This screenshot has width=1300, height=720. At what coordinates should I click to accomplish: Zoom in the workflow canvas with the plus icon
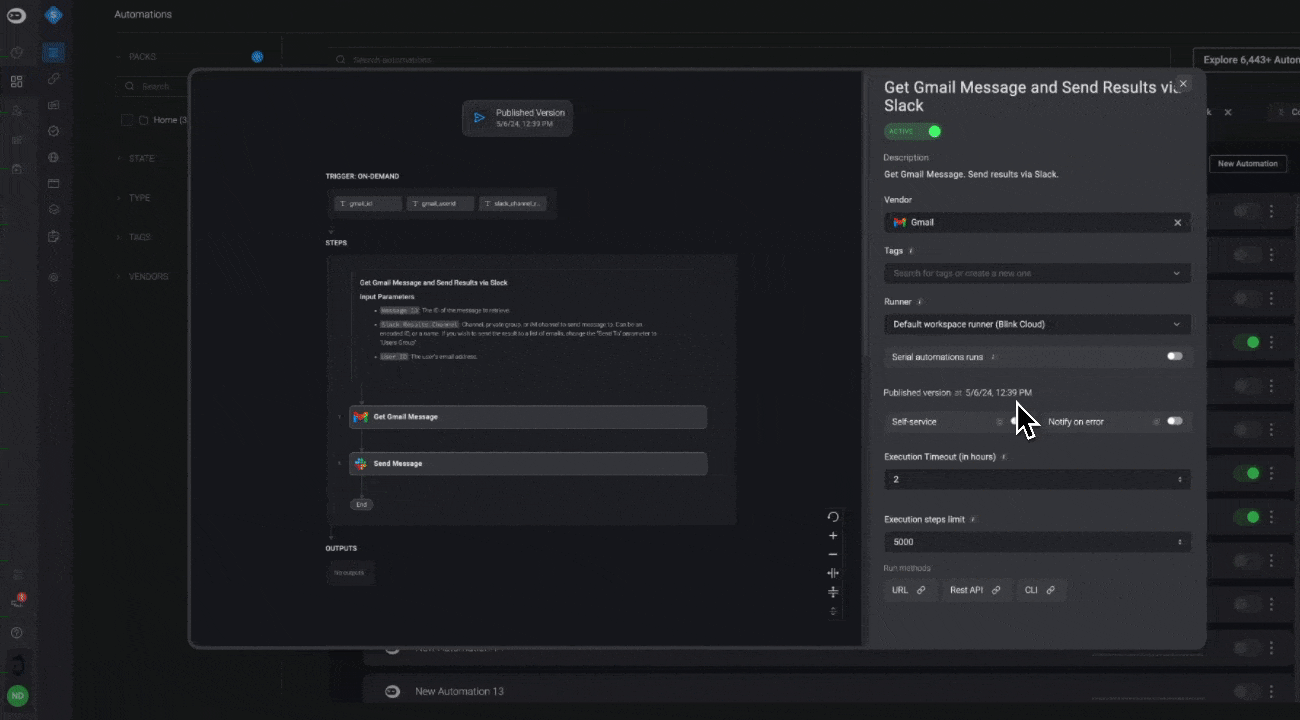pyautogui.click(x=833, y=535)
